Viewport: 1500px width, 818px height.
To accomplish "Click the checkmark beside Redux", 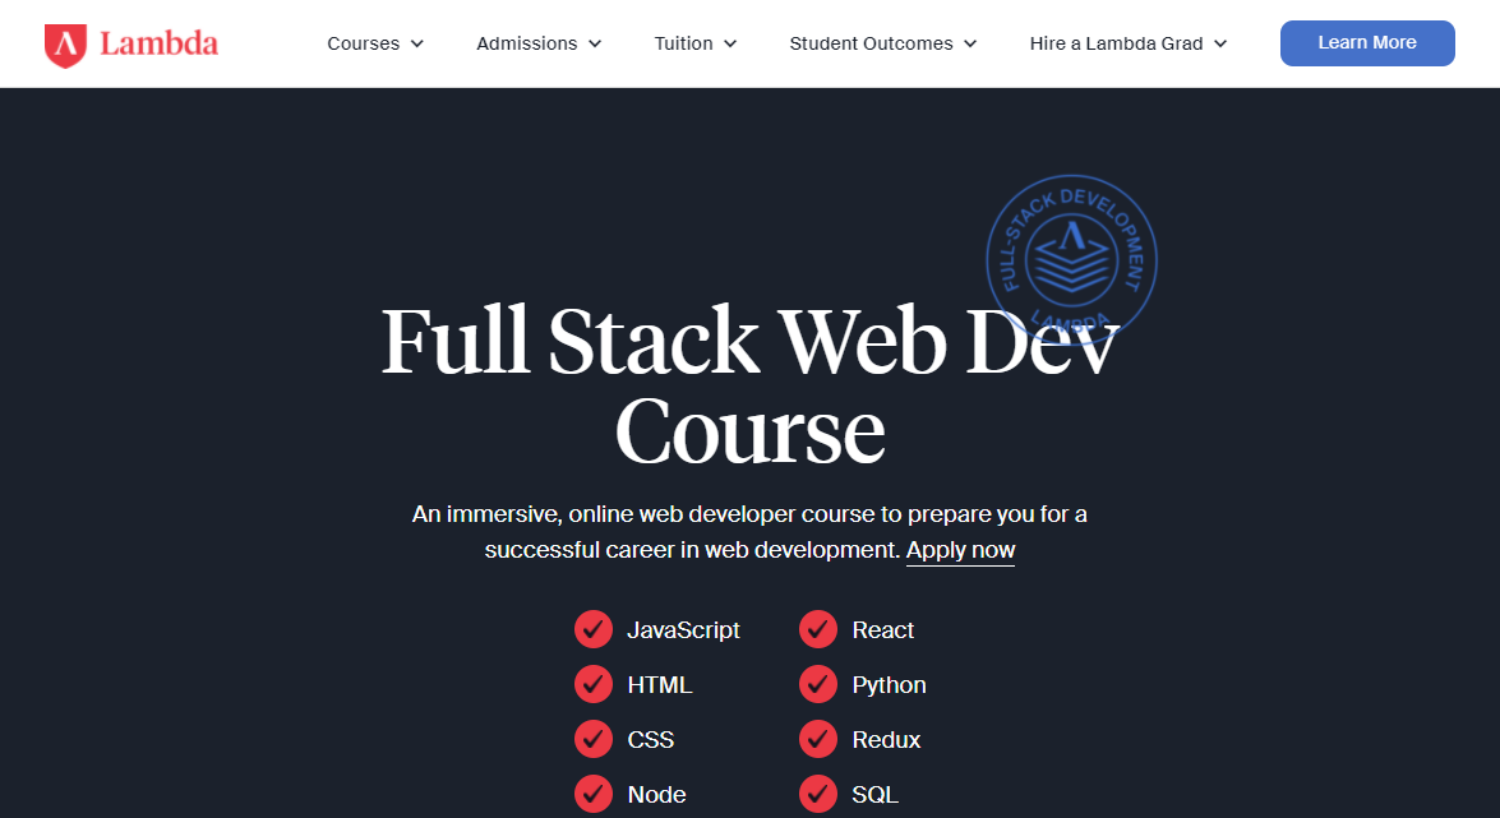I will (x=818, y=739).
